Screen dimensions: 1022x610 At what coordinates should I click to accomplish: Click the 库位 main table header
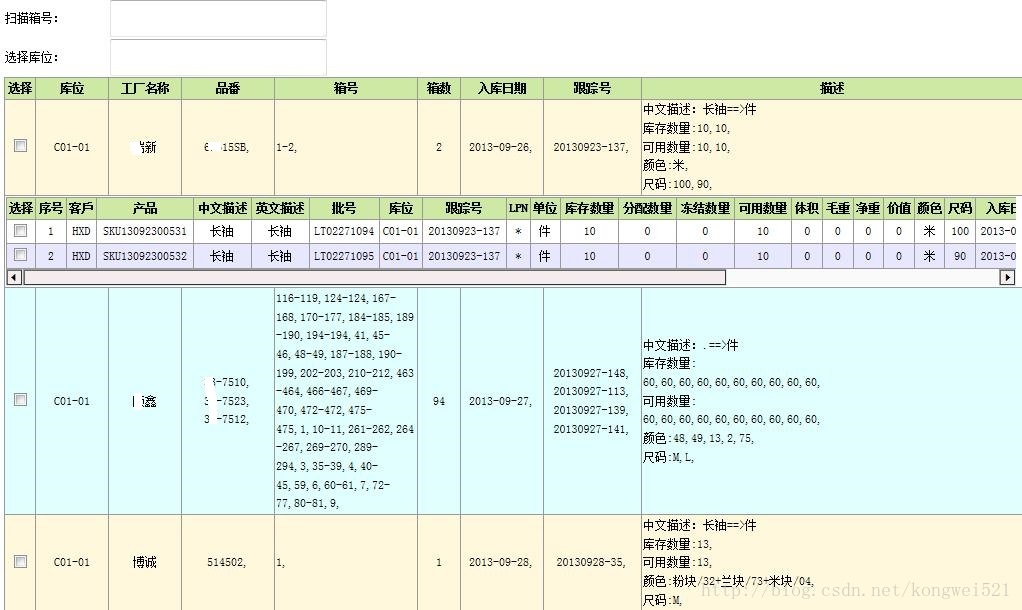[72, 89]
